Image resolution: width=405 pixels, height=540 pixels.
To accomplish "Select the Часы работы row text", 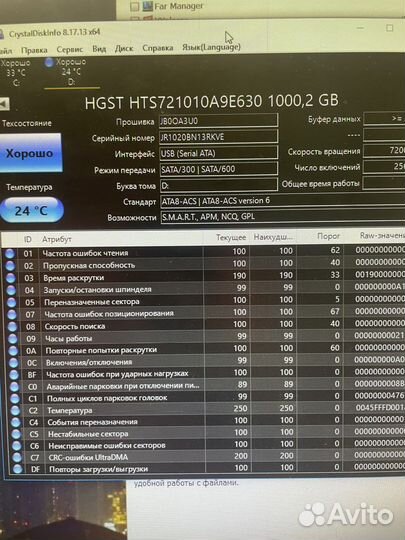I will (69, 339).
